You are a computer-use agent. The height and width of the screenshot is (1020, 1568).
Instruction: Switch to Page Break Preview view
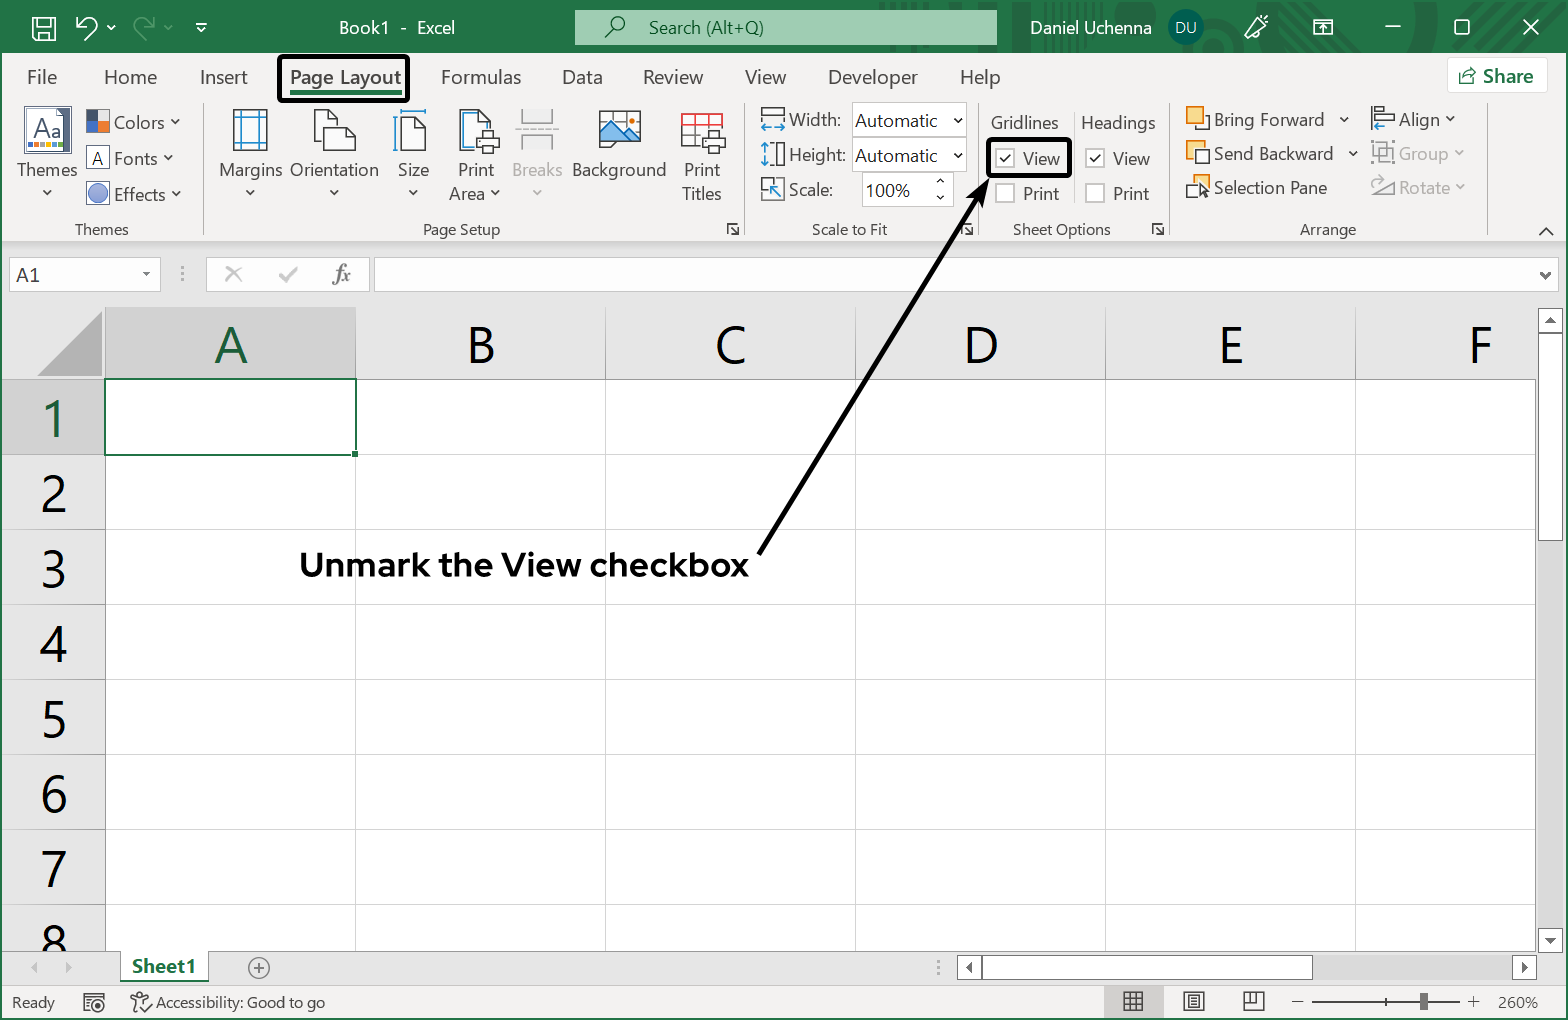pyautogui.click(x=1253, y=1001)
